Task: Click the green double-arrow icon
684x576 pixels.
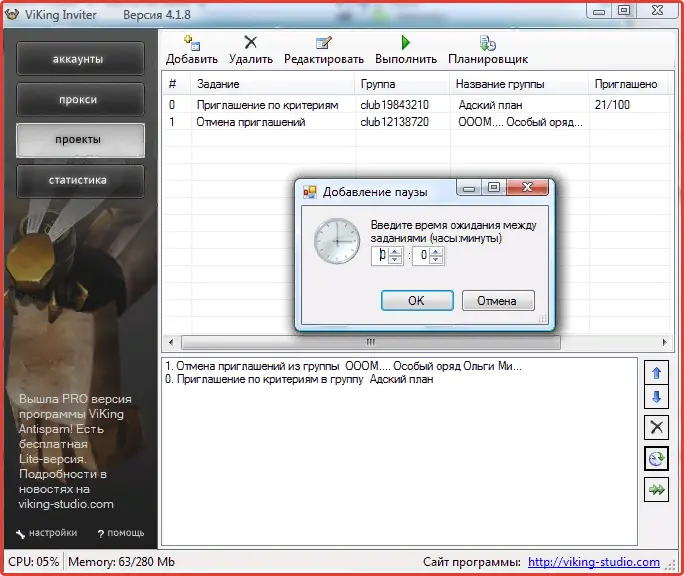Action: click(x=656, y=489)
